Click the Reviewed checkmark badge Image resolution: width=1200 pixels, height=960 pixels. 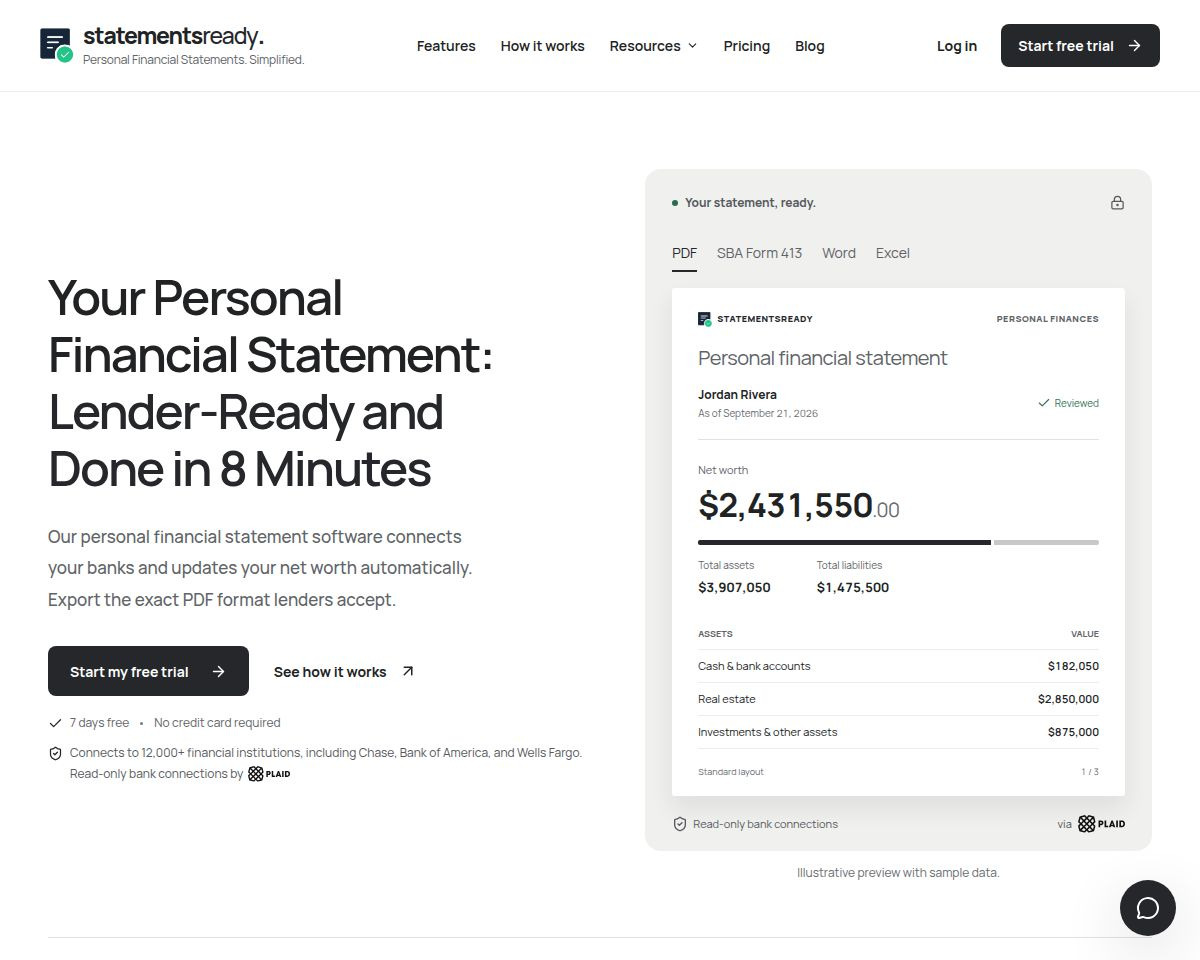tap(1068, 403)
